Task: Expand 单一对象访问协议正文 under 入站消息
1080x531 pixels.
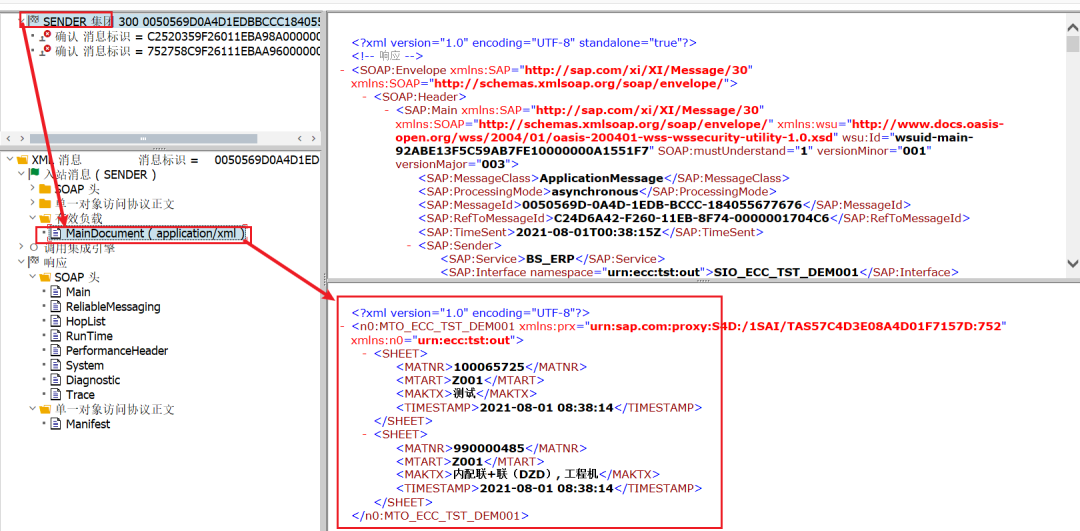Action: click(32, 204)
